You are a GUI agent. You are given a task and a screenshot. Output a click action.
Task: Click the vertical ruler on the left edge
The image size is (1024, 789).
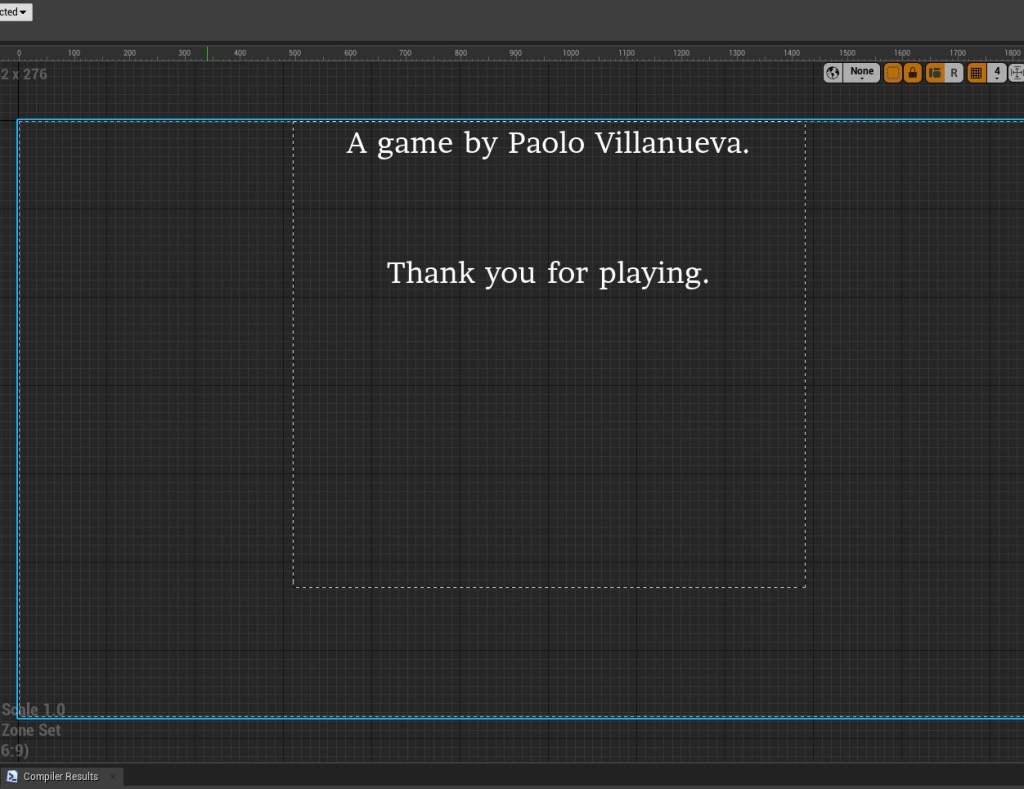pos(7,400)
